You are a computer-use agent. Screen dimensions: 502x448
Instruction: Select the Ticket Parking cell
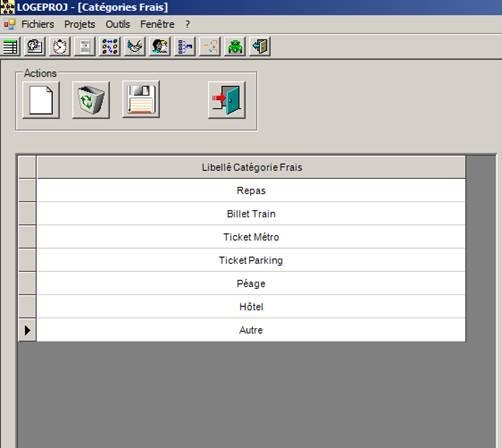pyautogui.click(x=251, y=260)
